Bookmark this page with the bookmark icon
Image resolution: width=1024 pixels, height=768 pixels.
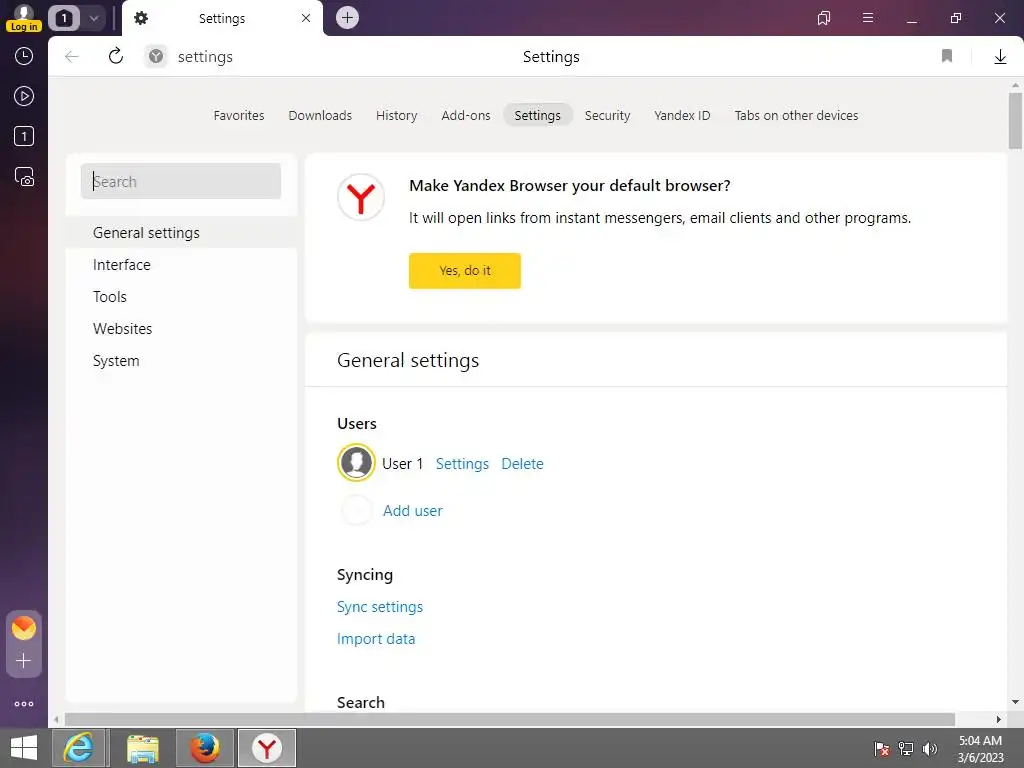point(947,56)
